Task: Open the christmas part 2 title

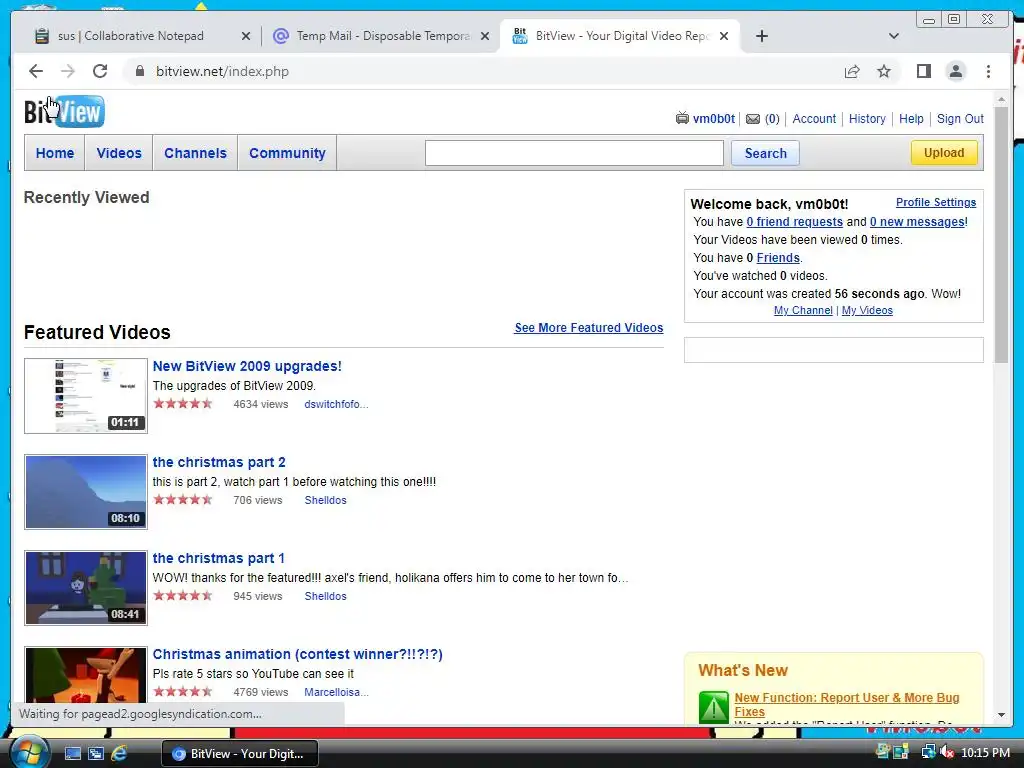Action: click(x=219, y=462)
